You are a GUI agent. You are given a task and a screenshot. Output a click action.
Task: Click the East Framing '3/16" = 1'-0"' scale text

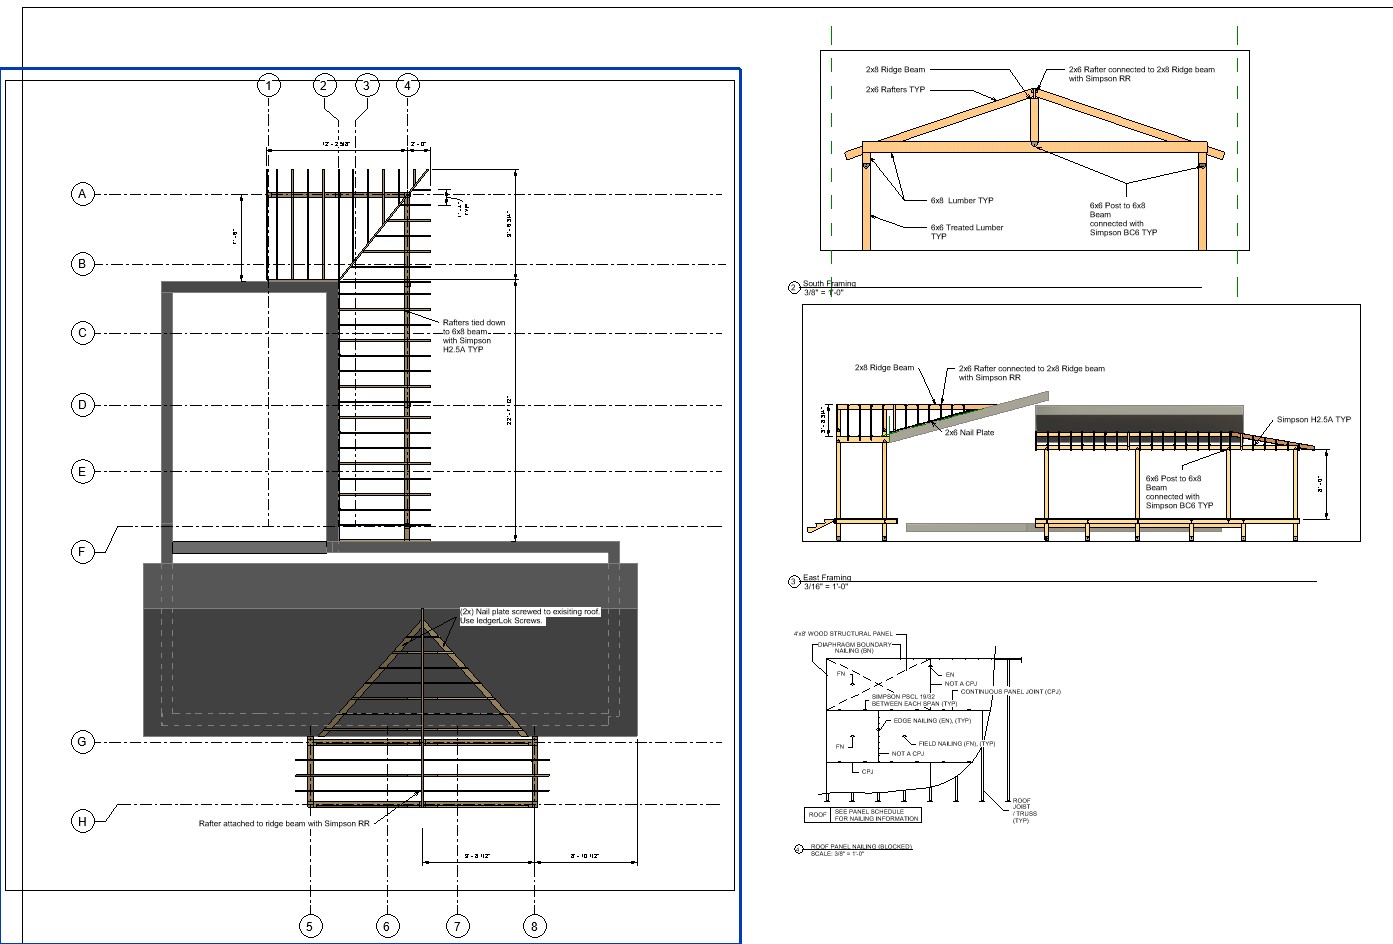click(x=825, y=587)
